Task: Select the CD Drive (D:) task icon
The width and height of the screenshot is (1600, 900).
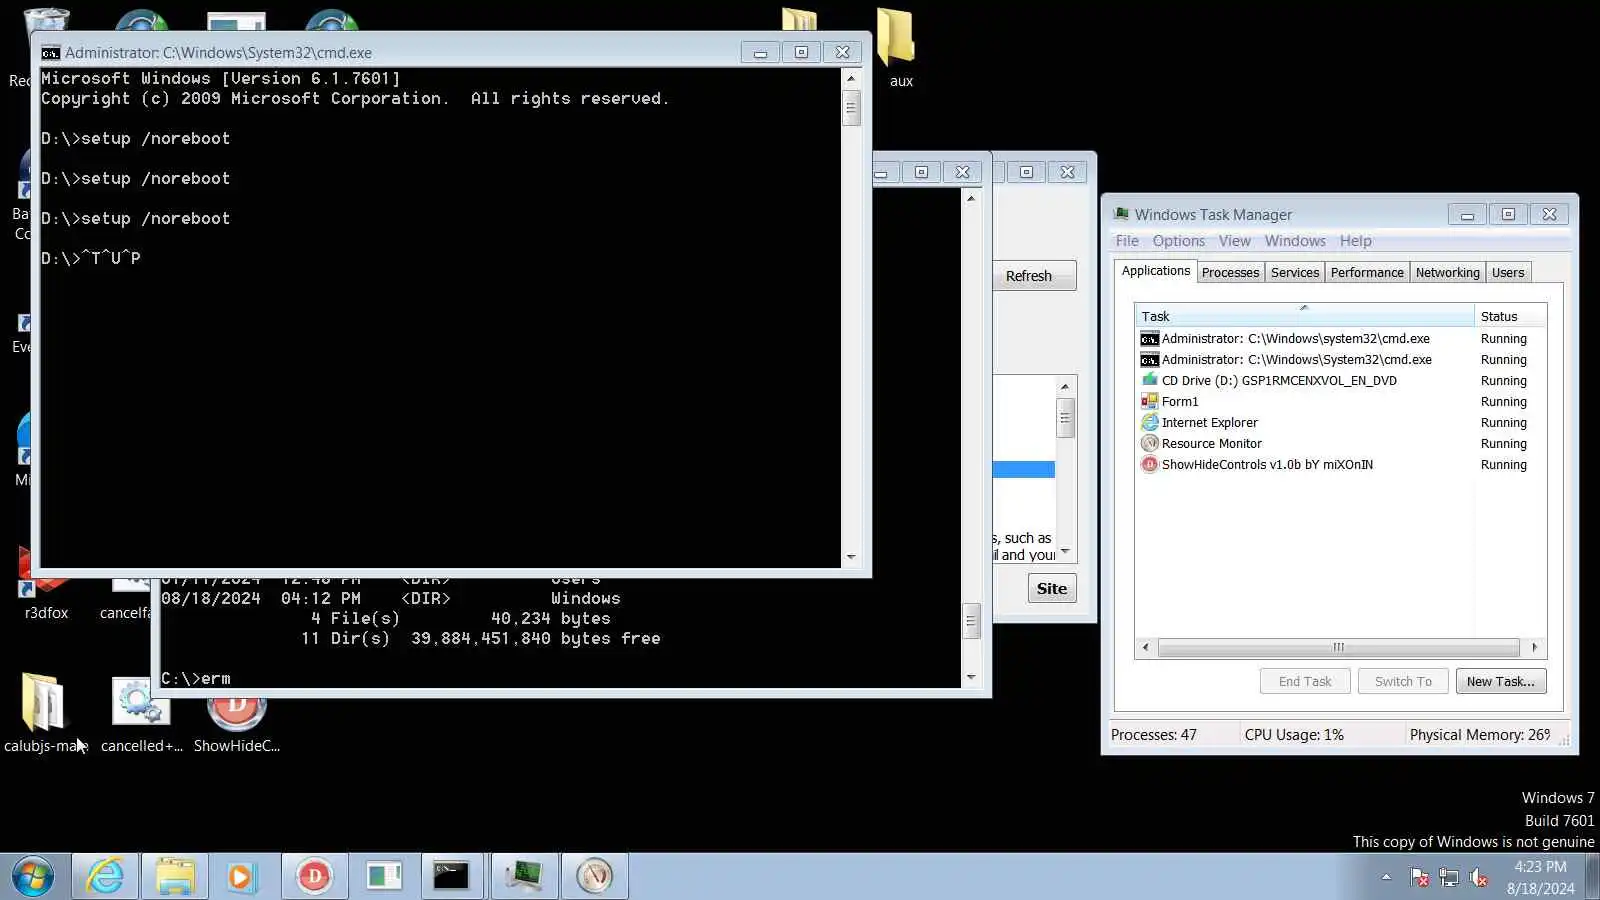Action: coord(1150,380)
